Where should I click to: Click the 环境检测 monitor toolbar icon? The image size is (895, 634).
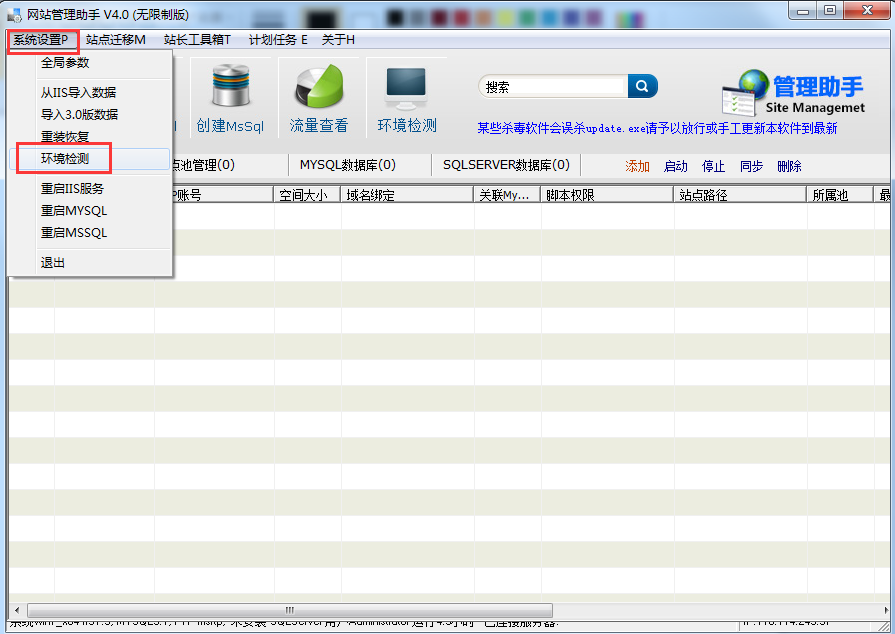tap(406, 98)
